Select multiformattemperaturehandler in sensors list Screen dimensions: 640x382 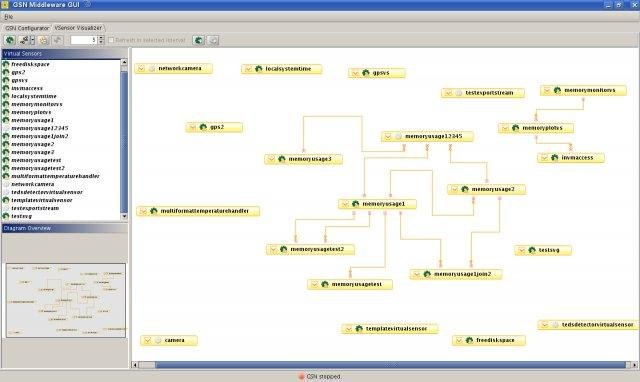[55, 176]
